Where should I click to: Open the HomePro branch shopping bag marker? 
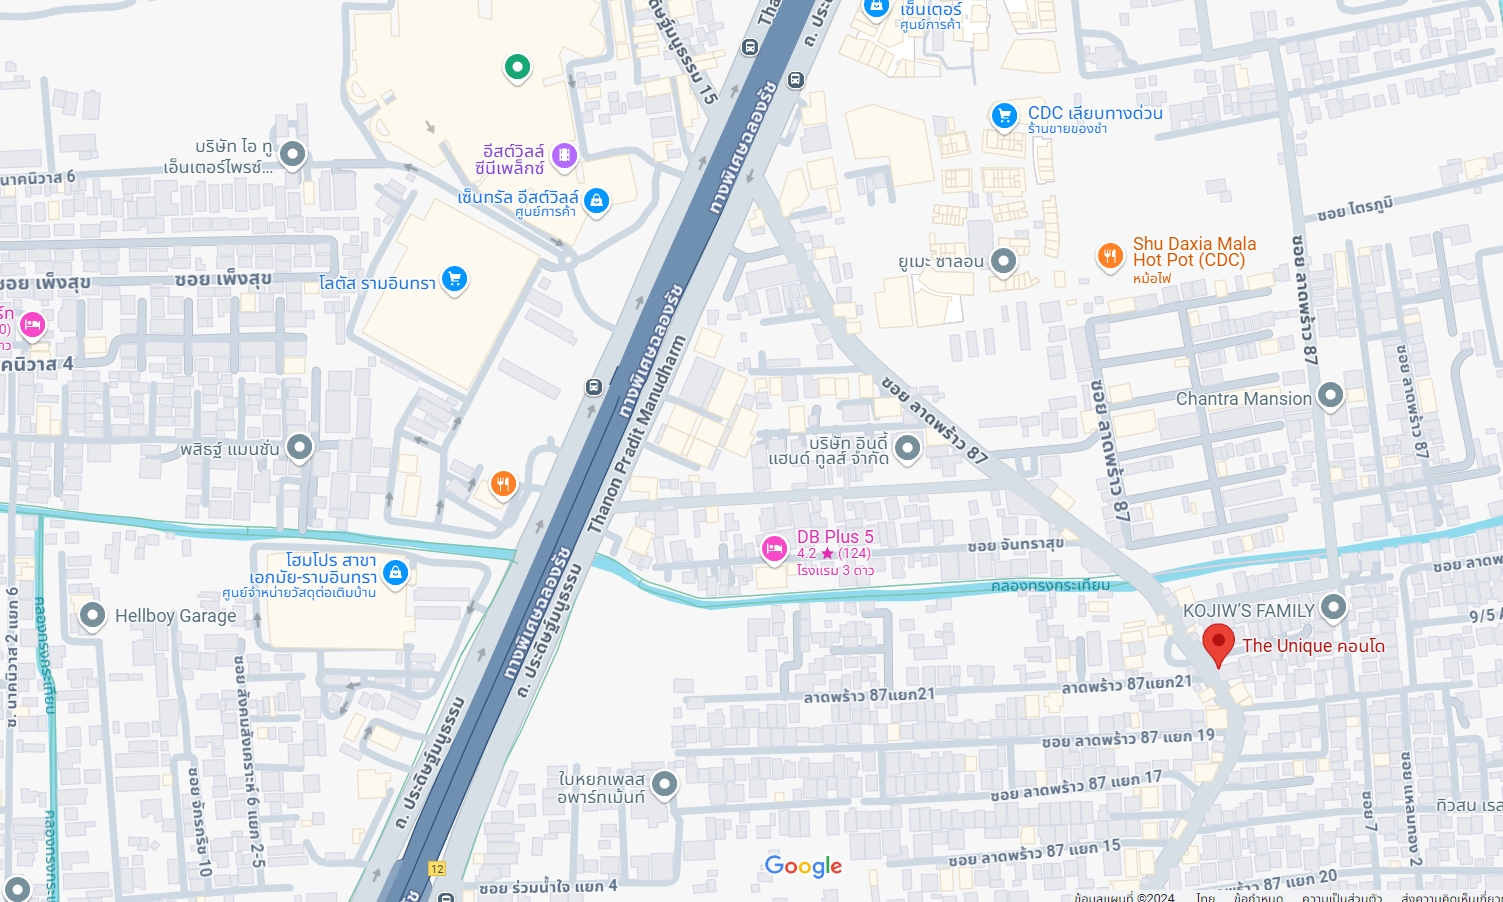pyautogui.click(x=396, y=573)
